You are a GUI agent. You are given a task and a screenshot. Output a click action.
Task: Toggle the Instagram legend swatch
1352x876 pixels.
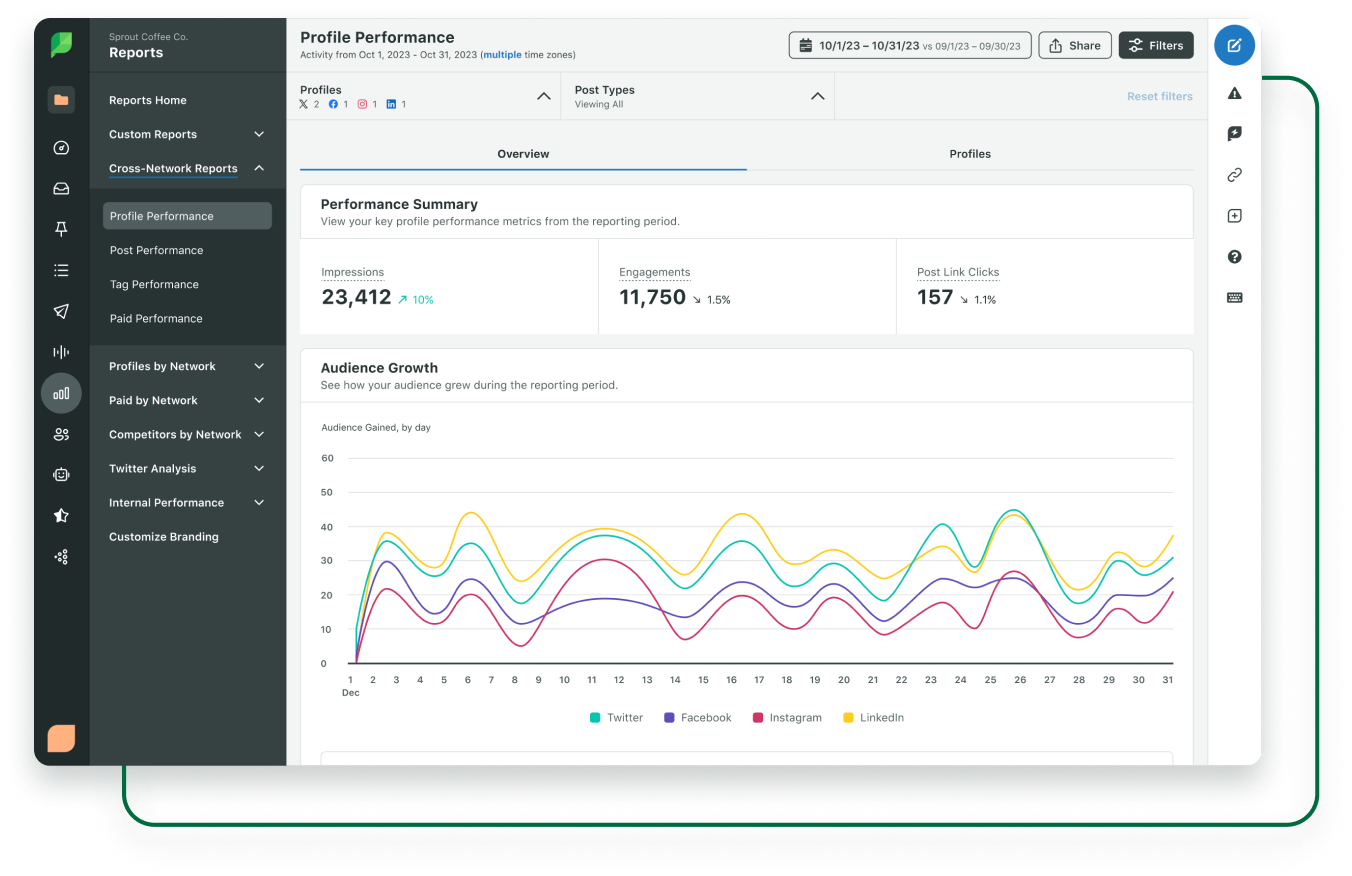[x=758, y=718]
